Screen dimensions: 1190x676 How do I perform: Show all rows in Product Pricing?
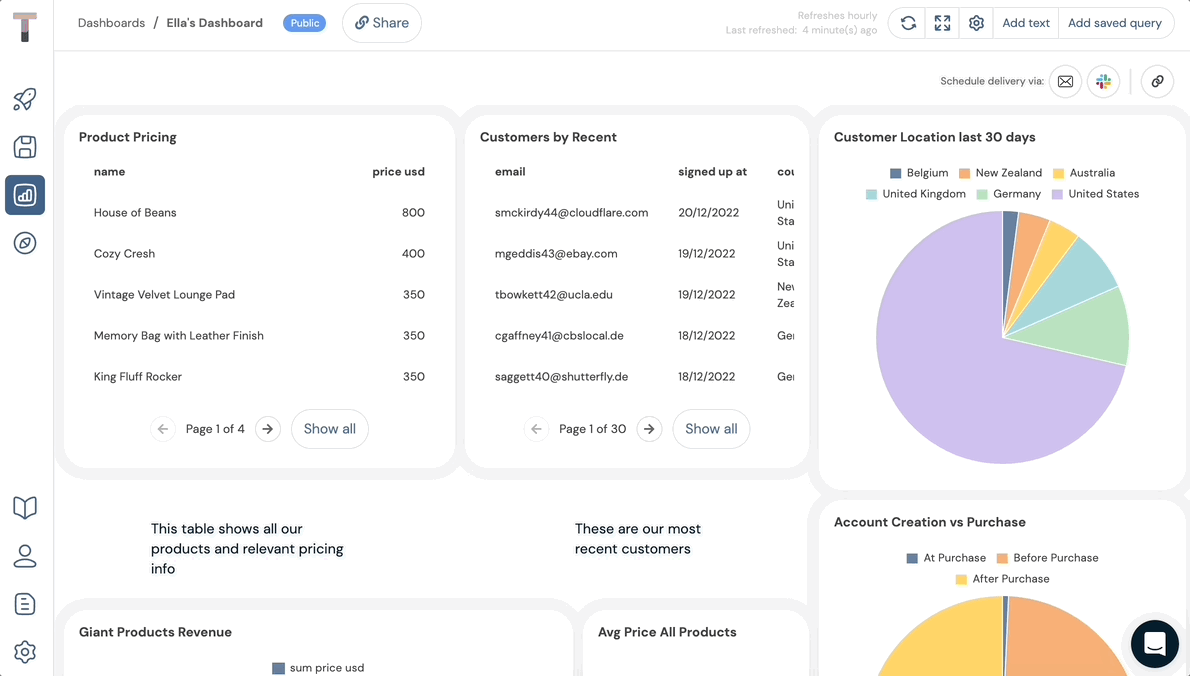329,429
